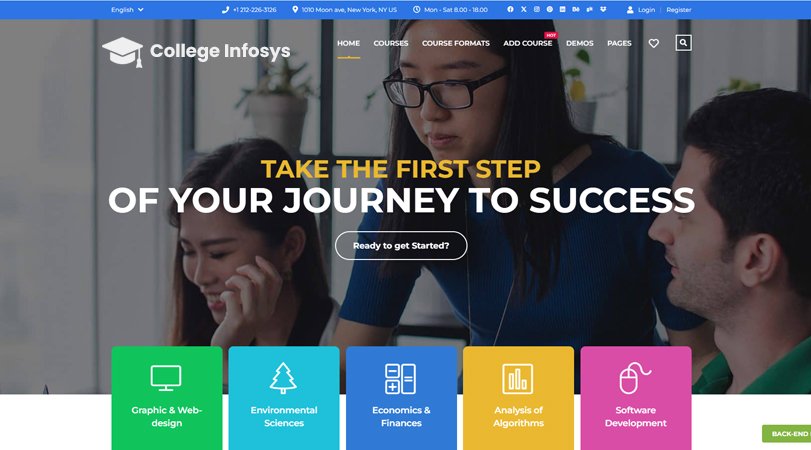811x450 pixels.
Task: Open the Demos menu
Action: coord(580,43)
